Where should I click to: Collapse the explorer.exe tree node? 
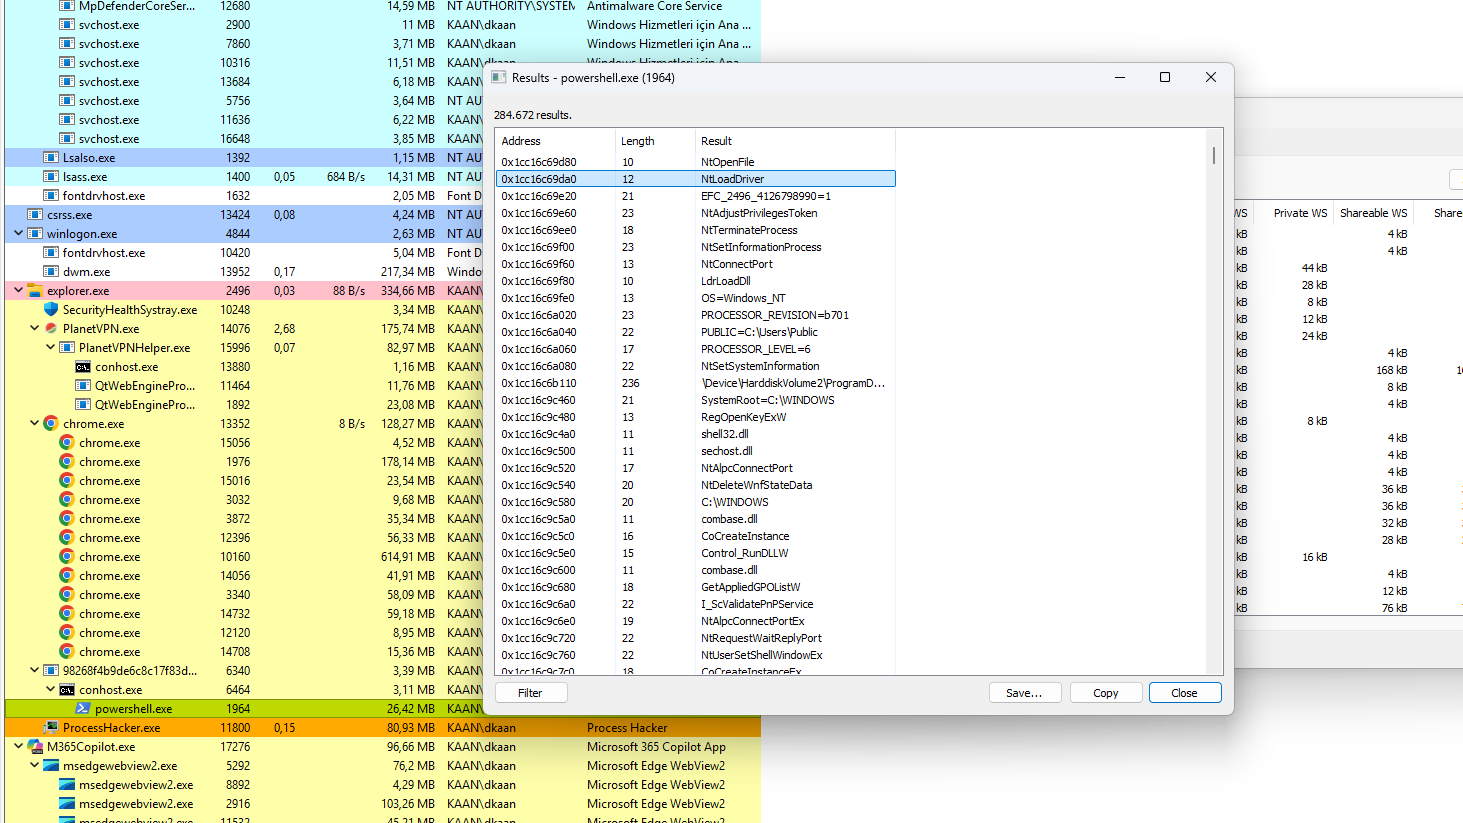[18, 291]
